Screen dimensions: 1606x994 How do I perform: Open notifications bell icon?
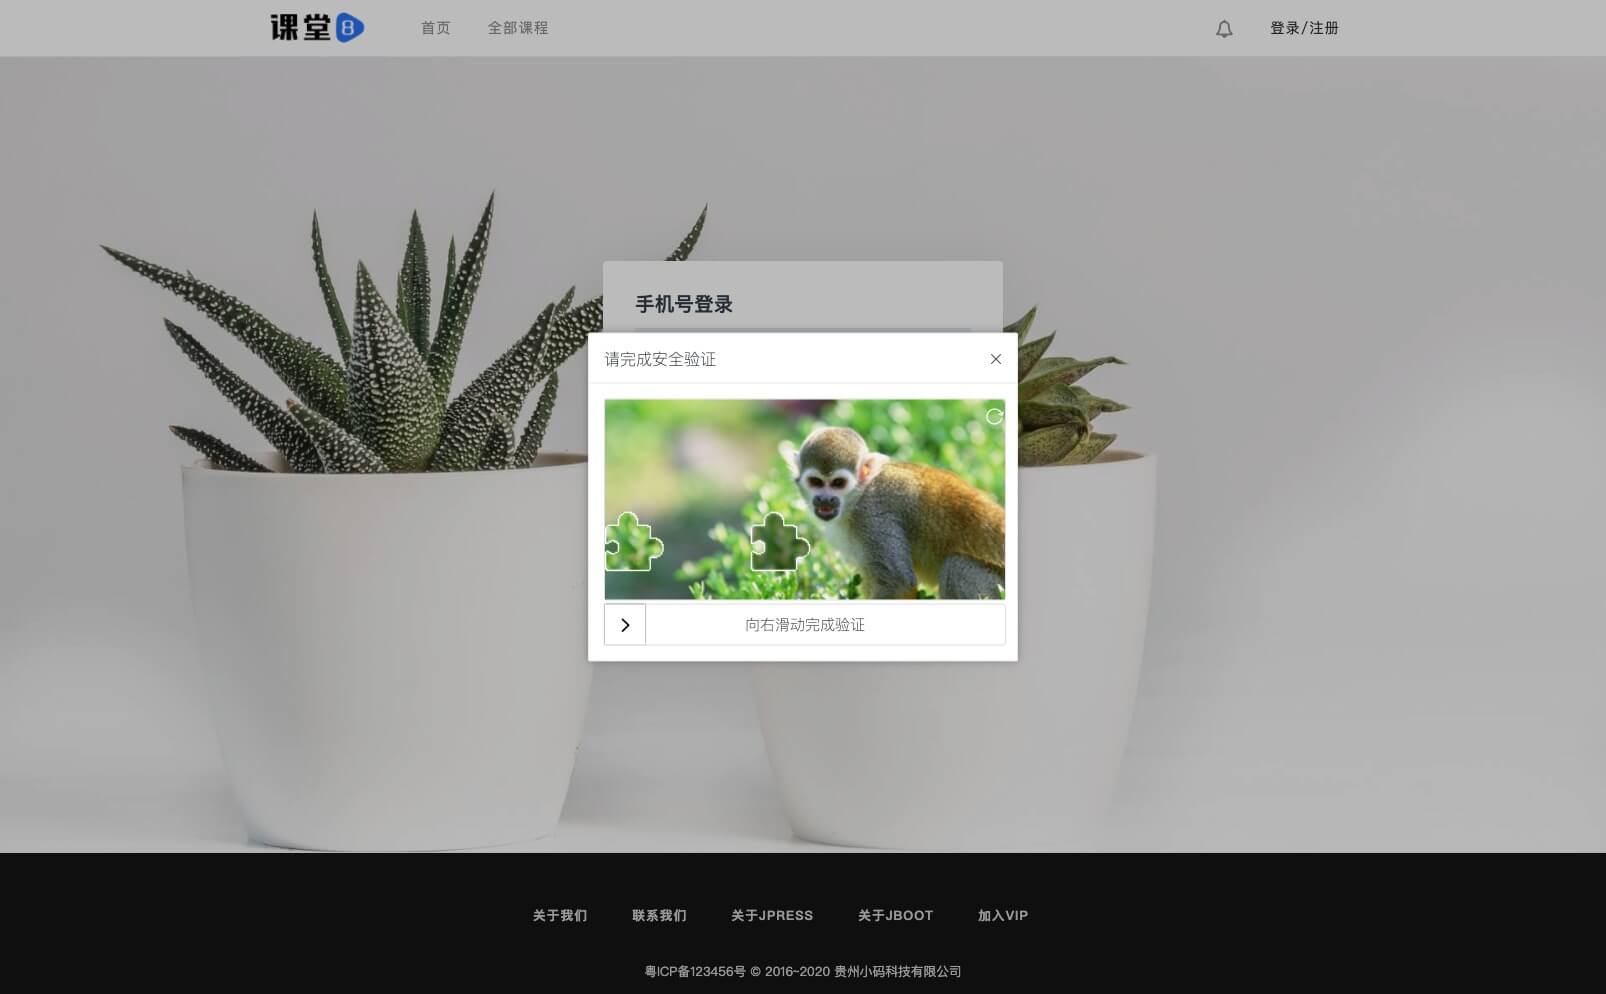click(x=1224, y=29)
